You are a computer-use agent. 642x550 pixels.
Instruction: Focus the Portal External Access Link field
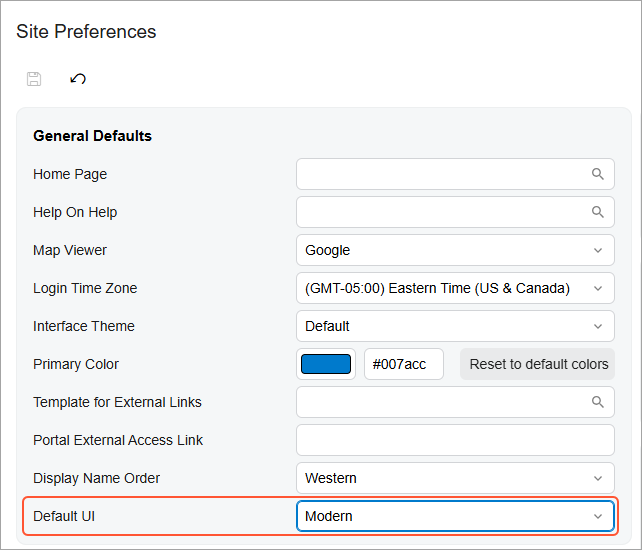click(x=455, y=440)
